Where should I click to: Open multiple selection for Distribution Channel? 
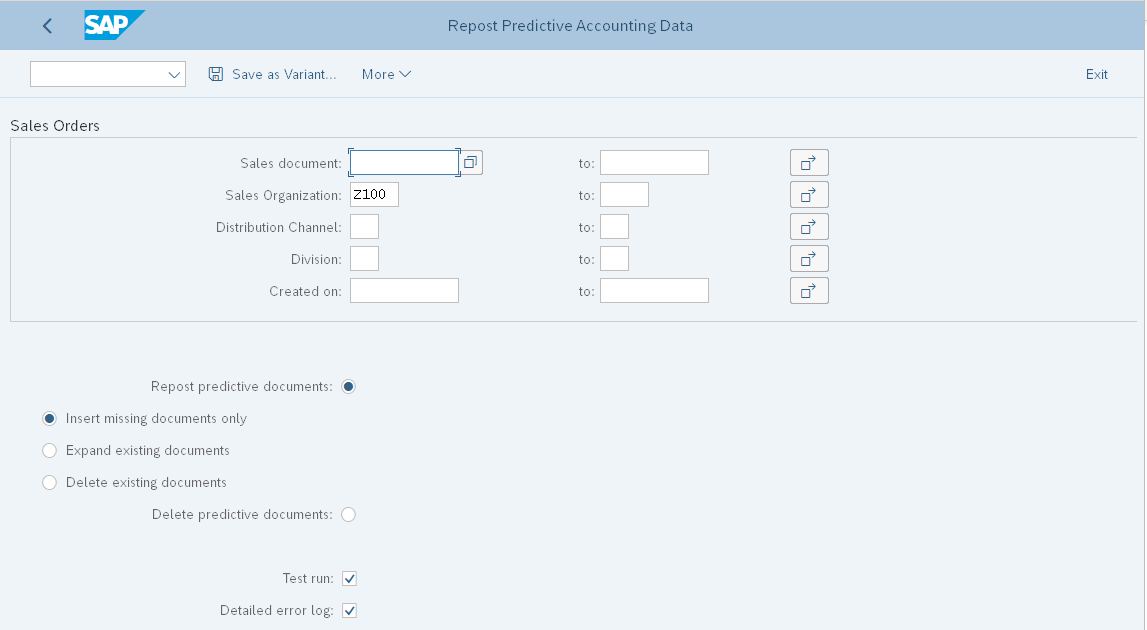[809, 226]
